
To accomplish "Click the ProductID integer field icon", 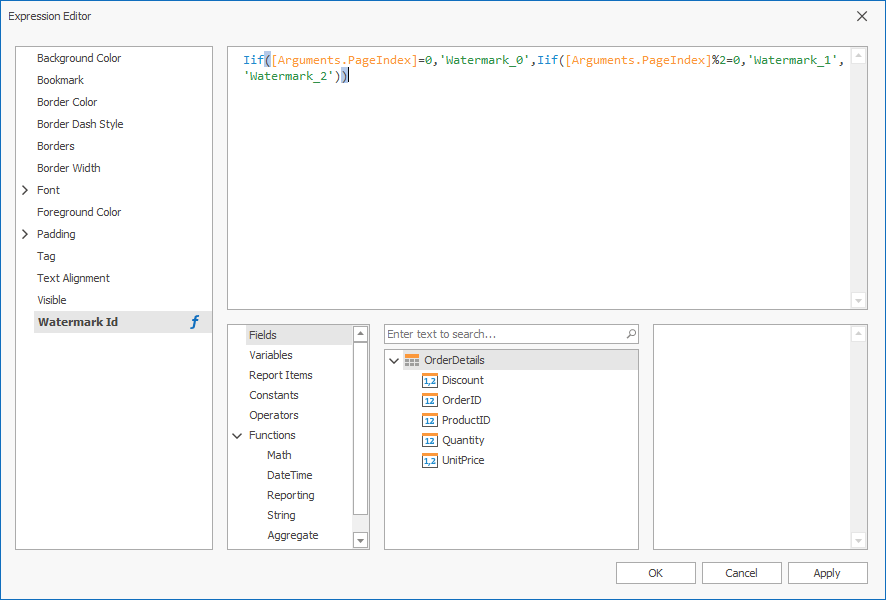I will point(430,420).
